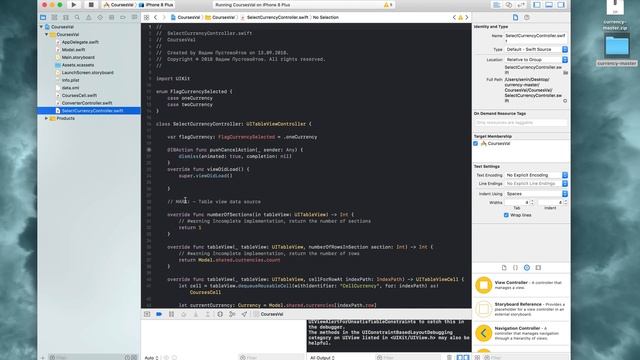Screen dimensions: 640x360
Task: Jump to next issue arrow
Action: pyautogui.click(x=467, y=18)
